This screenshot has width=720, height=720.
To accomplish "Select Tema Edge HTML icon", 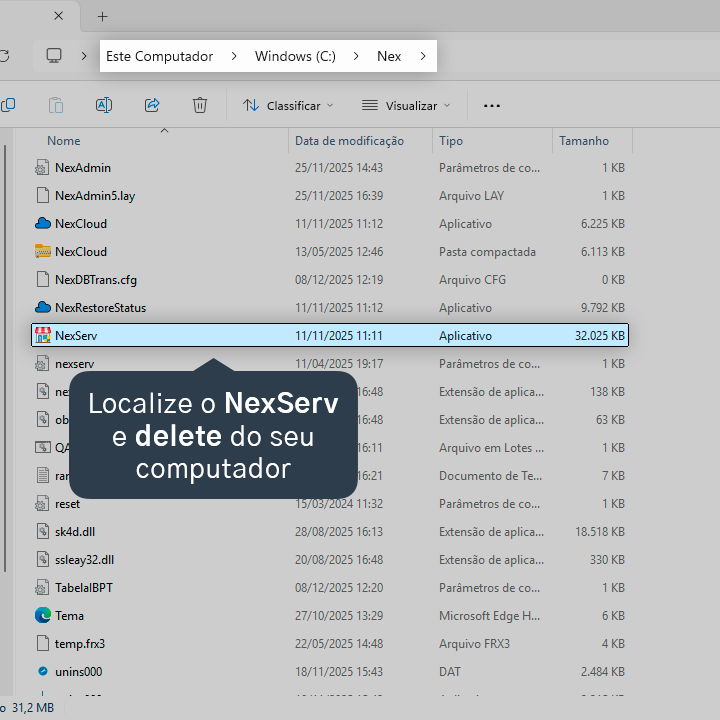I will tap(42, 616).
